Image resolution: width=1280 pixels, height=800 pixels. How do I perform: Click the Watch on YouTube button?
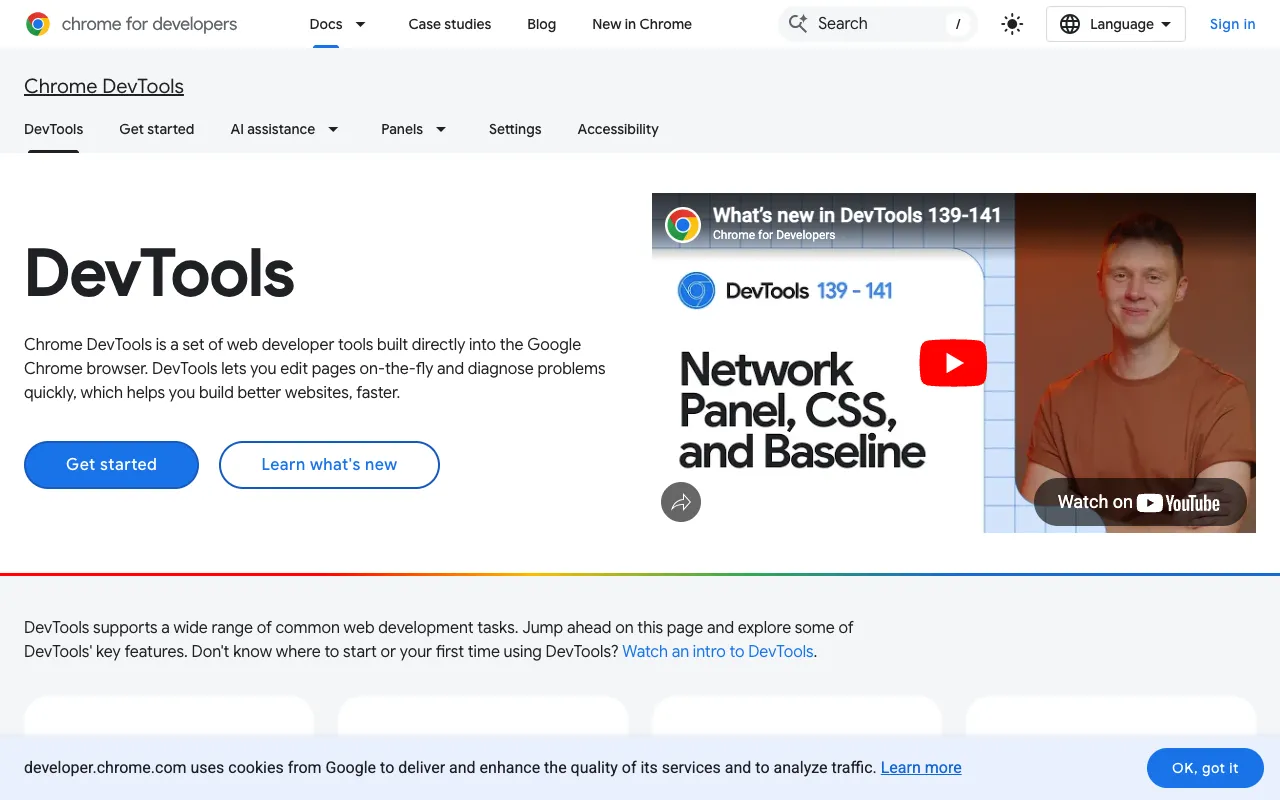coord(1140,501)
